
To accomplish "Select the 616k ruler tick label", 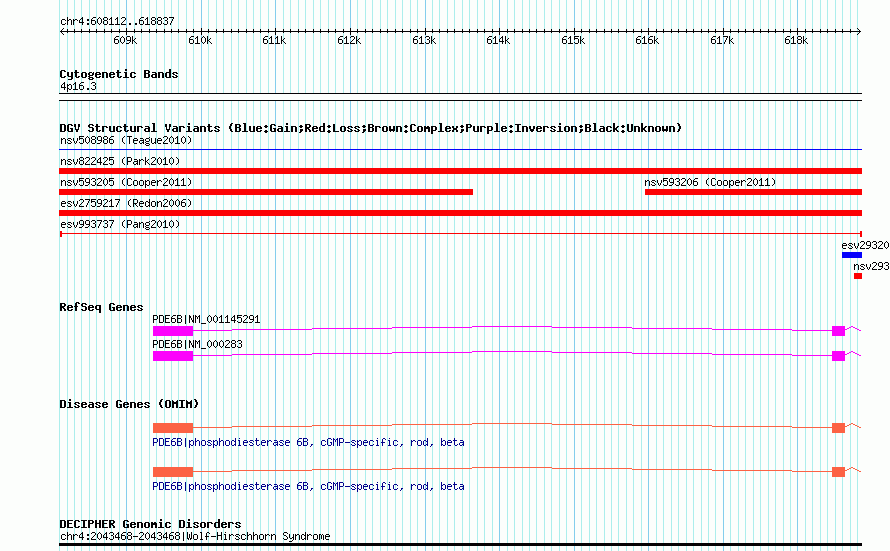I will click(647, 40).
